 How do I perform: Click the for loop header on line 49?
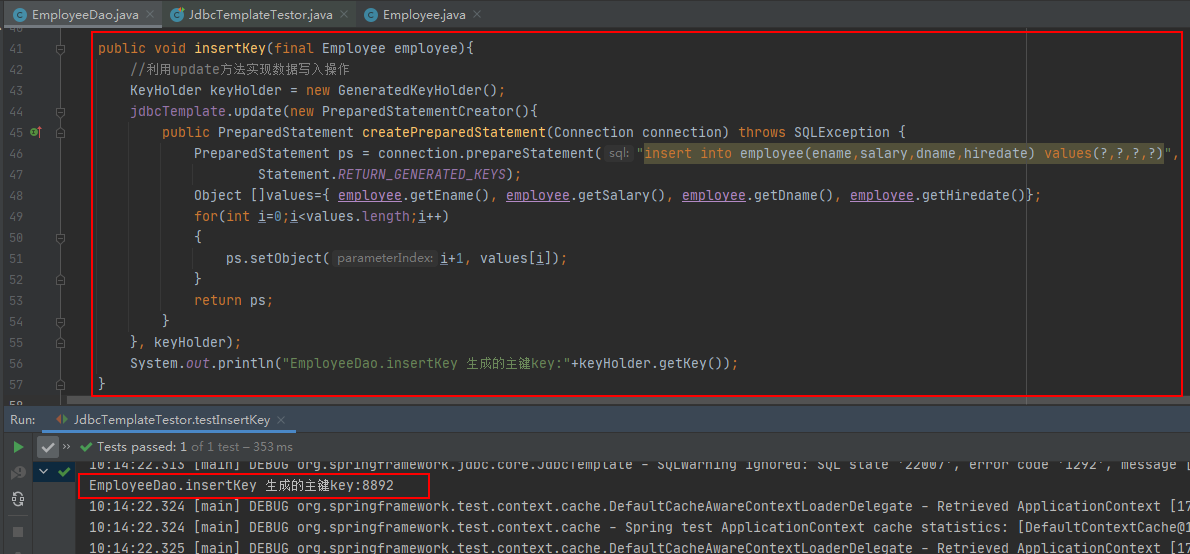click(x=321, y=216)
